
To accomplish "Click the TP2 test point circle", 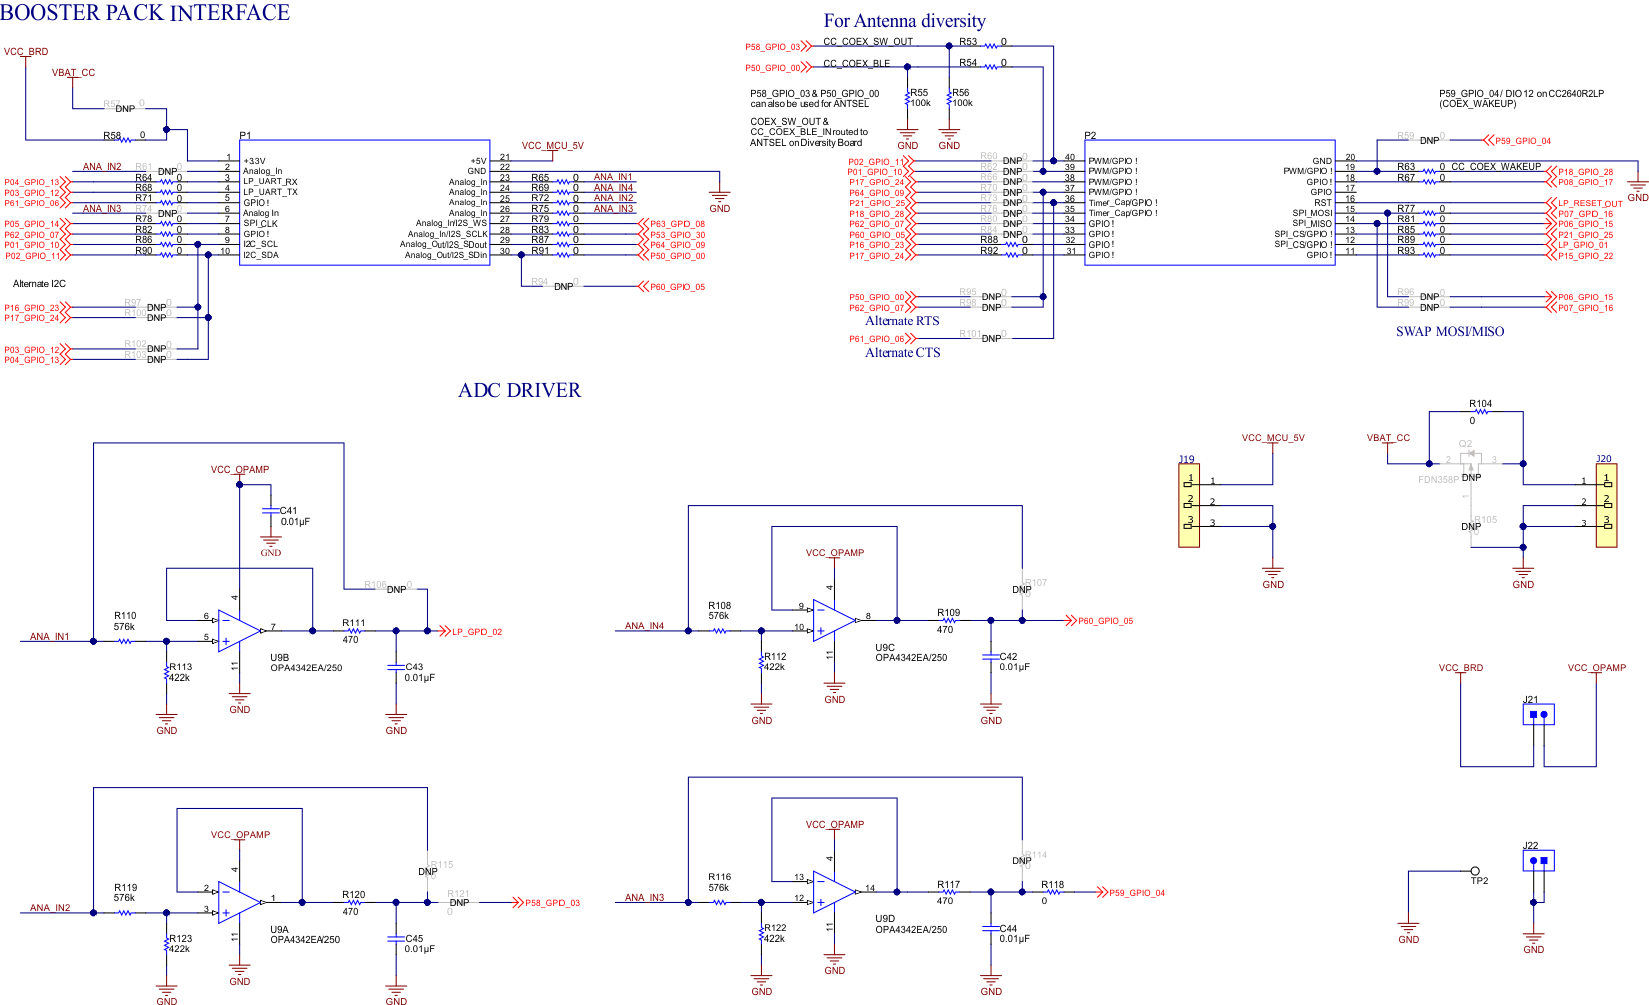I will click(x=1475, y=871).
